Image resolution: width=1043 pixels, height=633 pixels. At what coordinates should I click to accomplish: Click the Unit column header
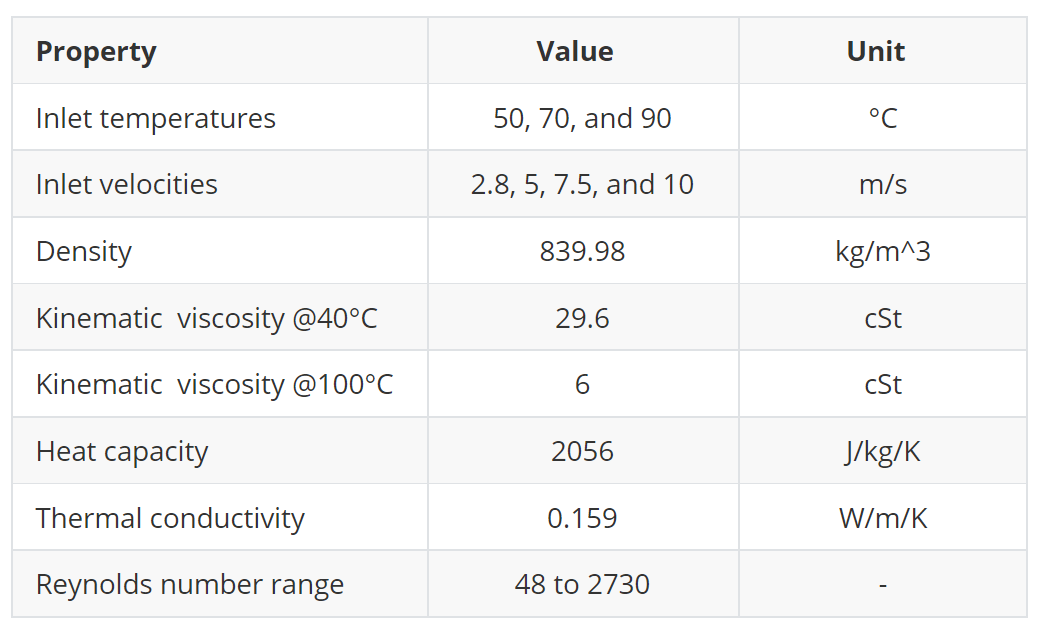pos(876,52)
